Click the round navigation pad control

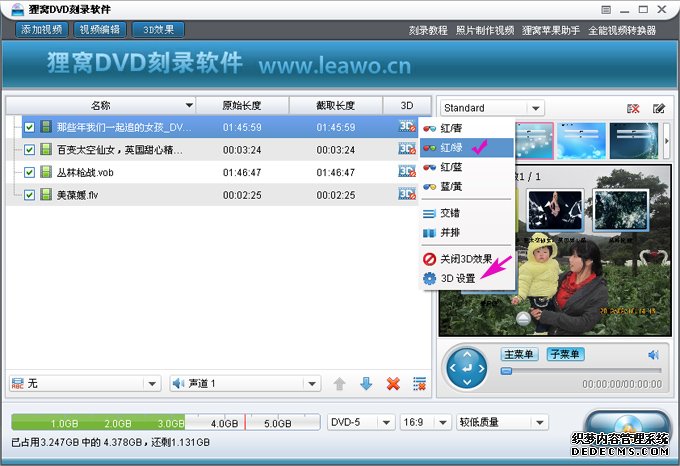[x=467, y=368]
